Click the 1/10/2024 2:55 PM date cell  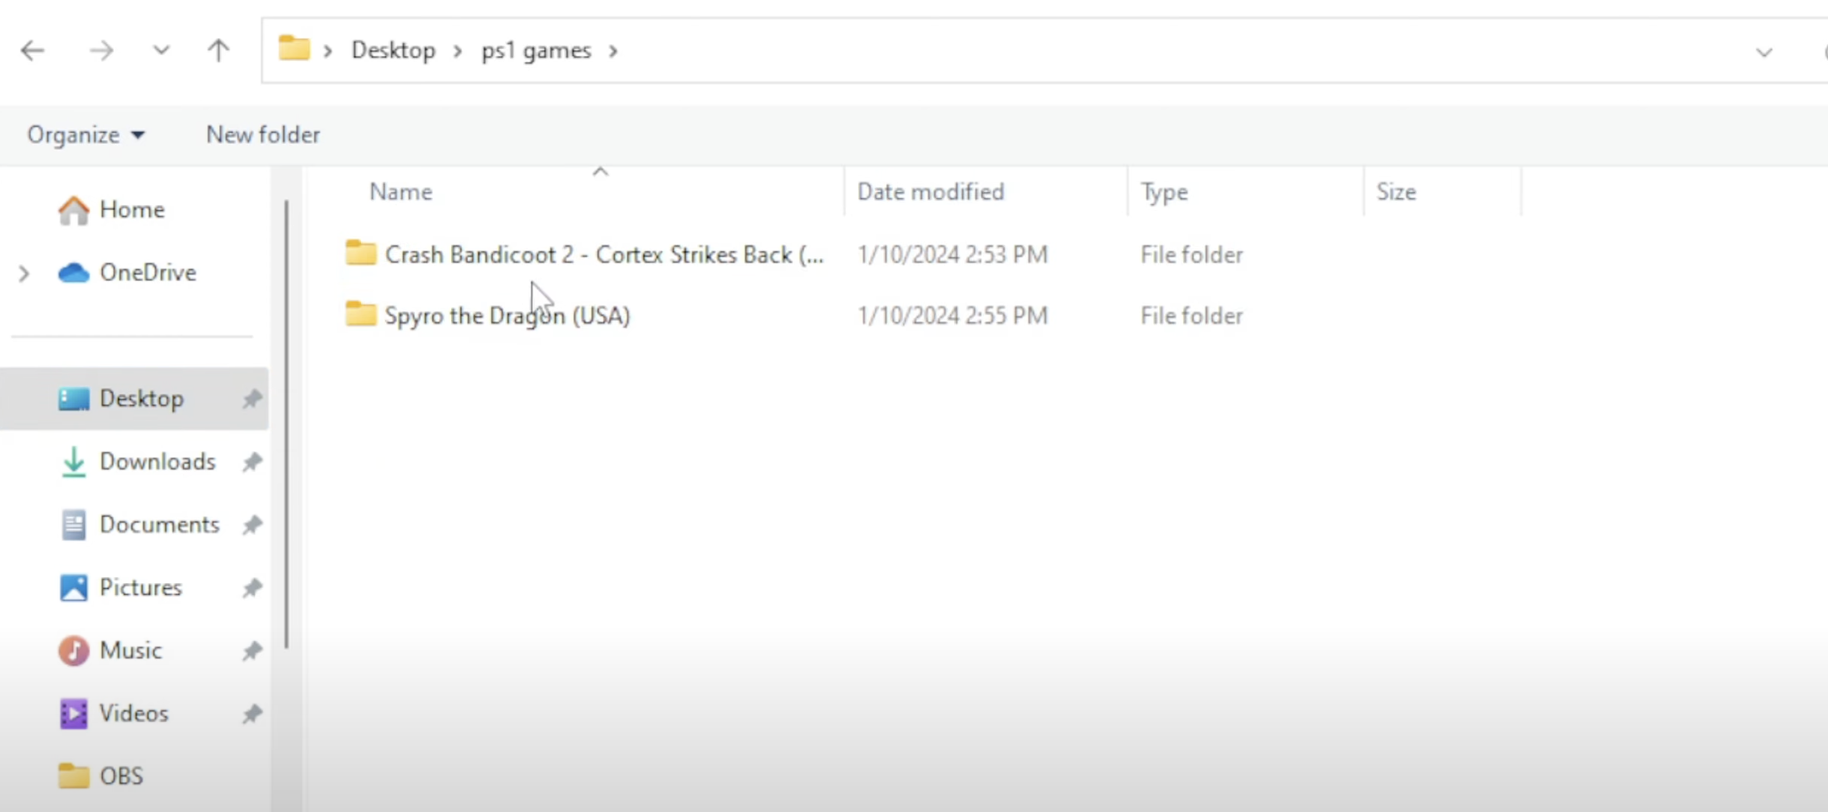tap(952, 316)
